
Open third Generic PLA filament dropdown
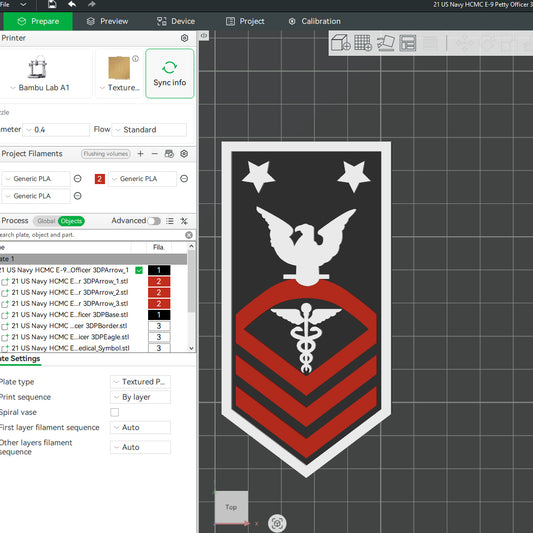36,196
